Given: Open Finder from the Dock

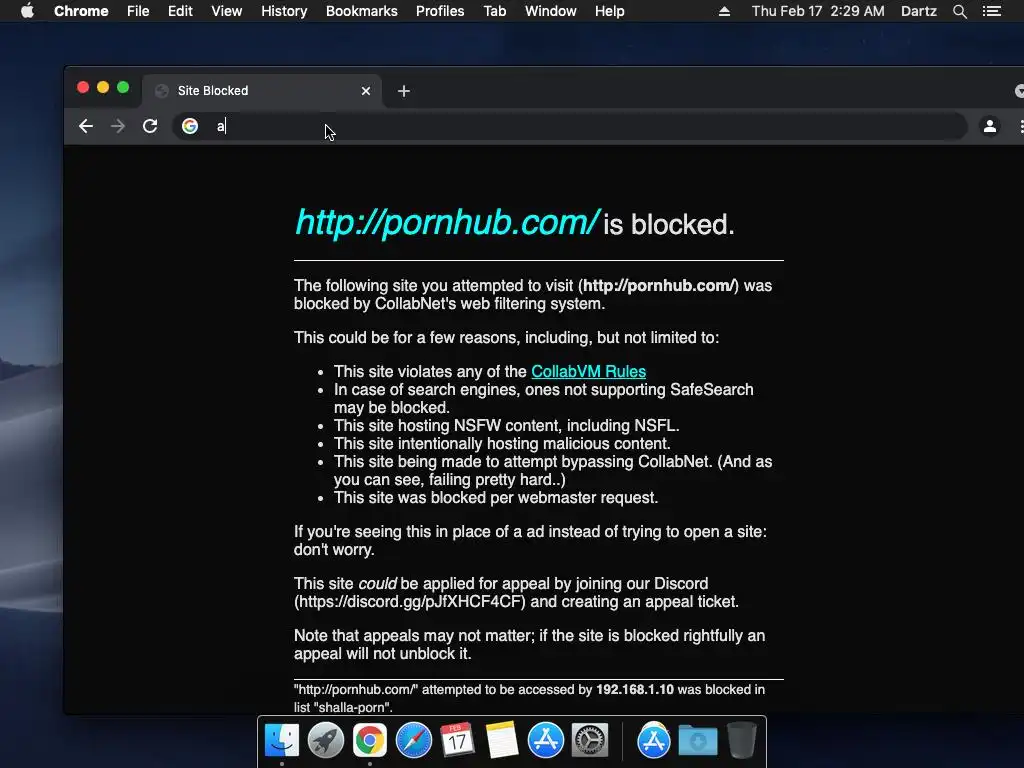Looking at the screenshot, I should [x=282, y=741].
